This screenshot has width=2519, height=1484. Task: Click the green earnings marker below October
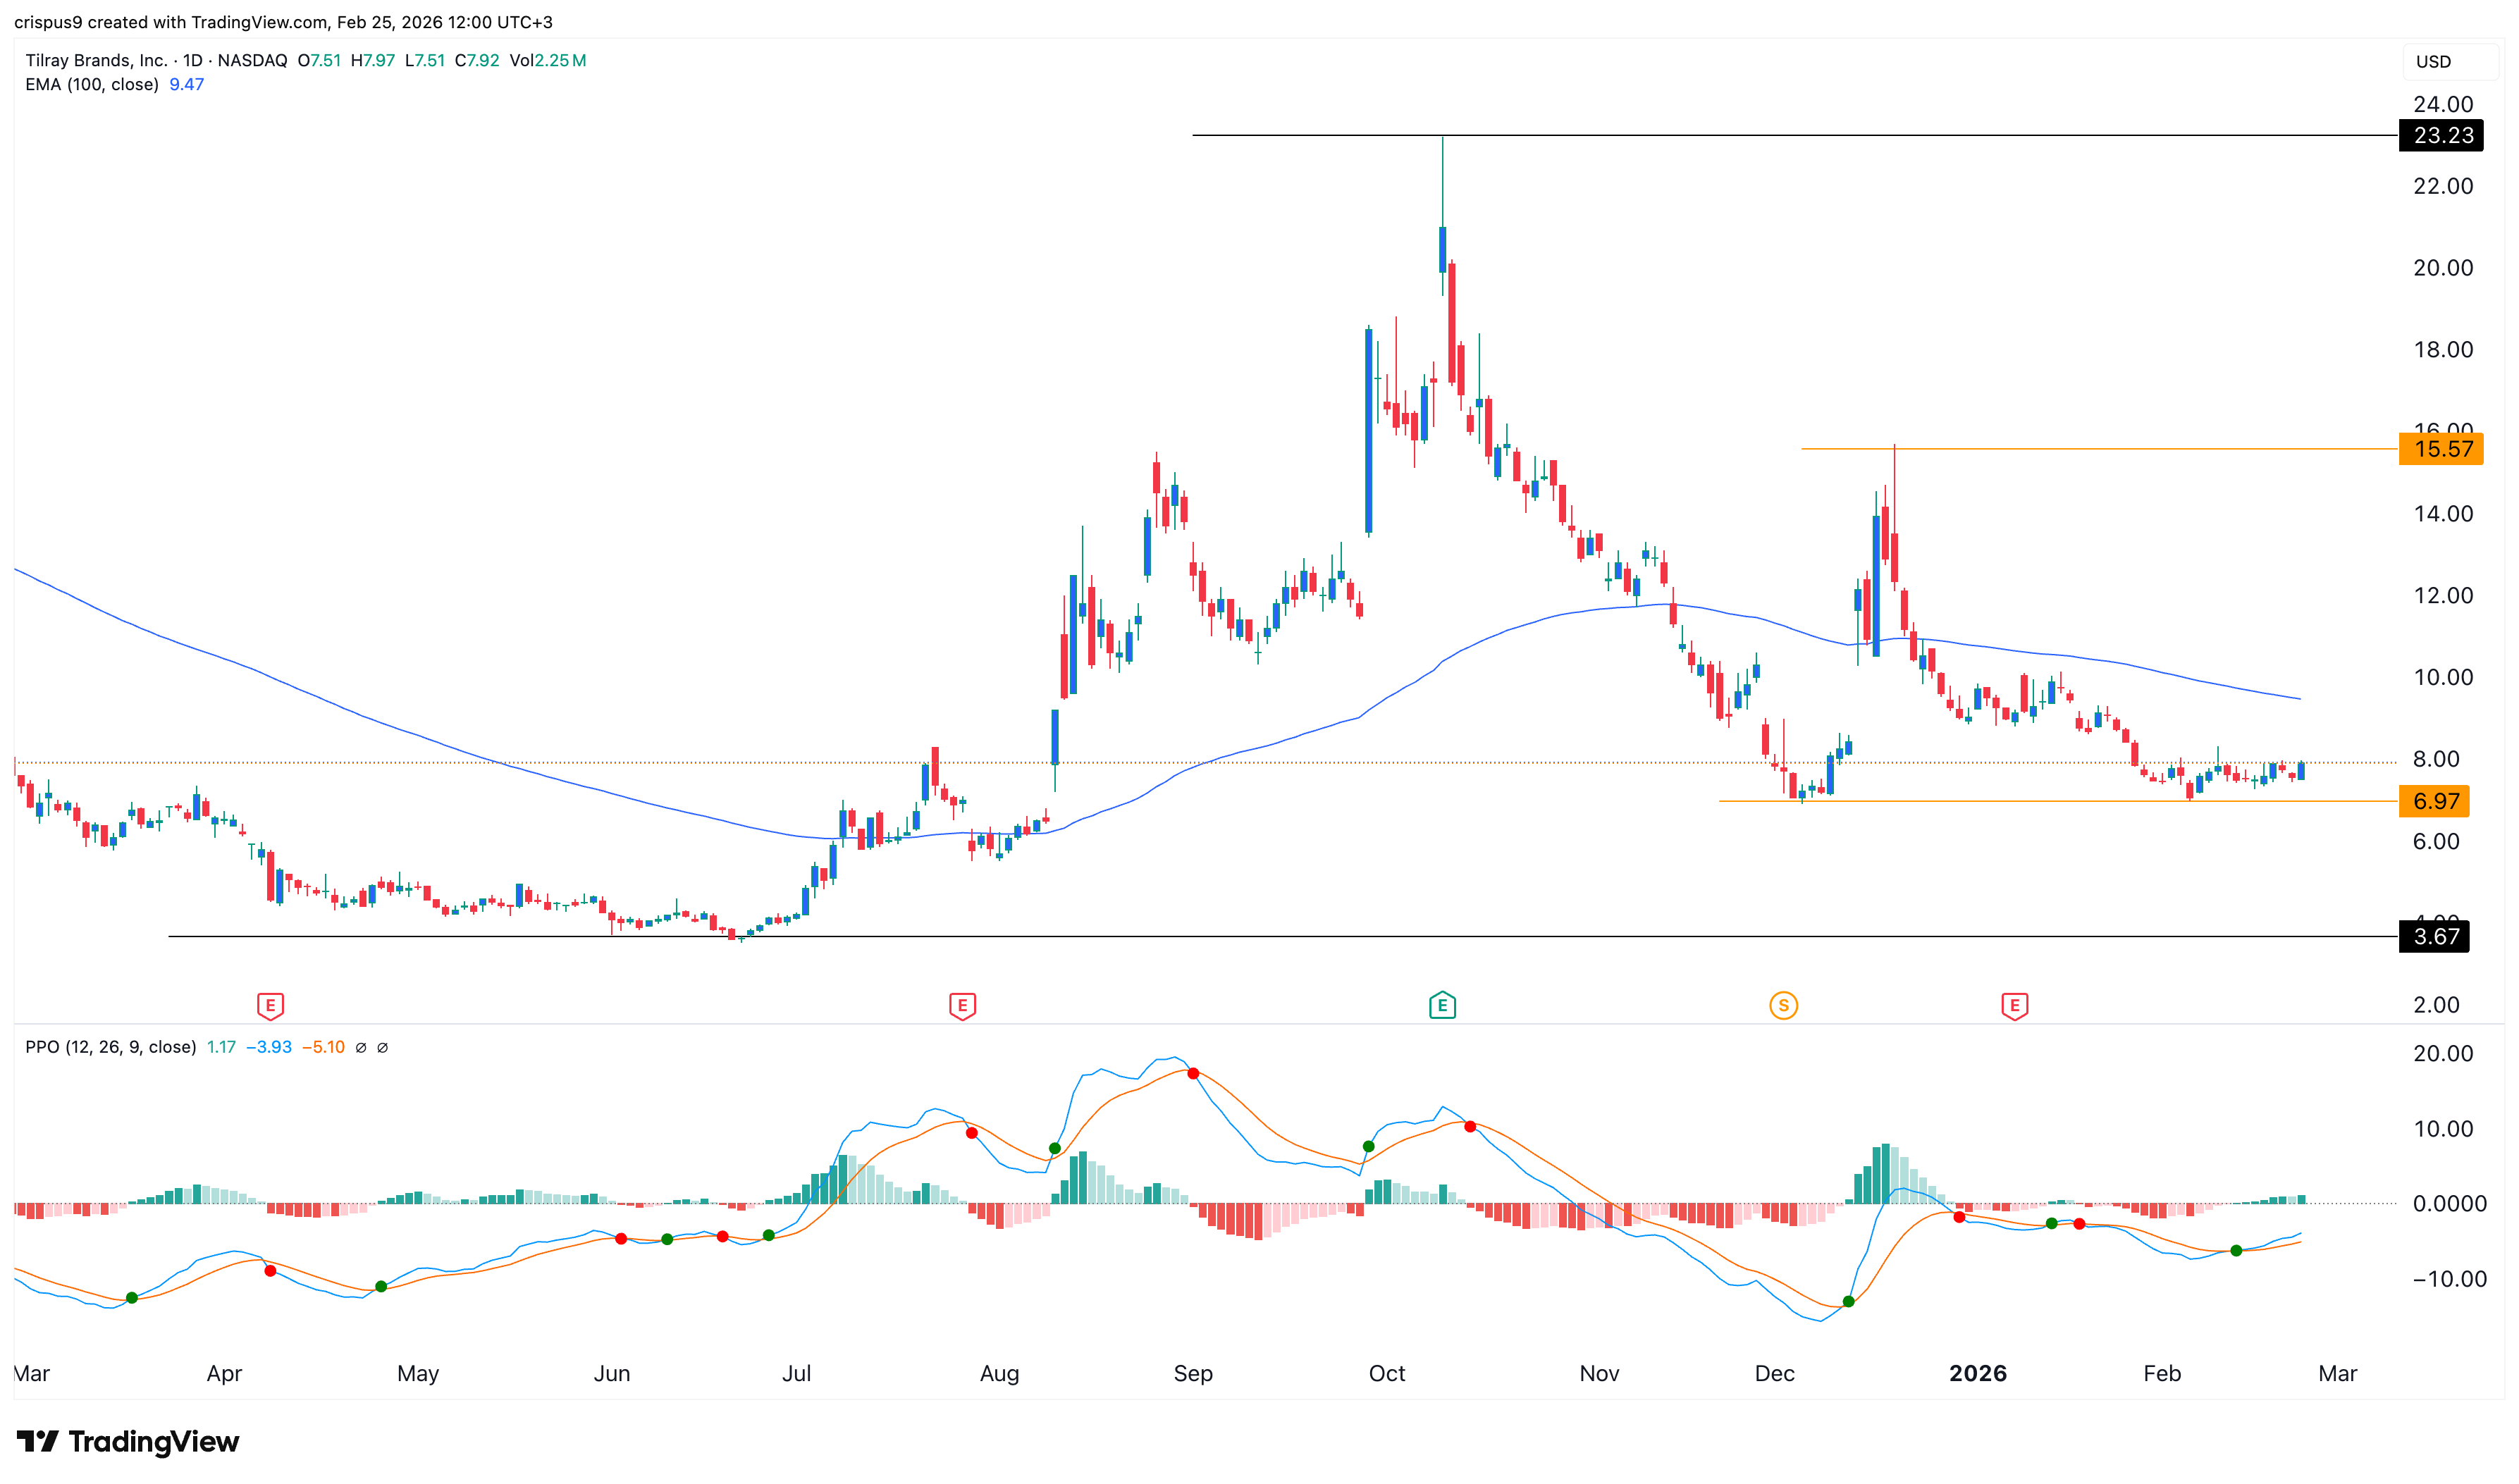click(x=1442, y=1005)
